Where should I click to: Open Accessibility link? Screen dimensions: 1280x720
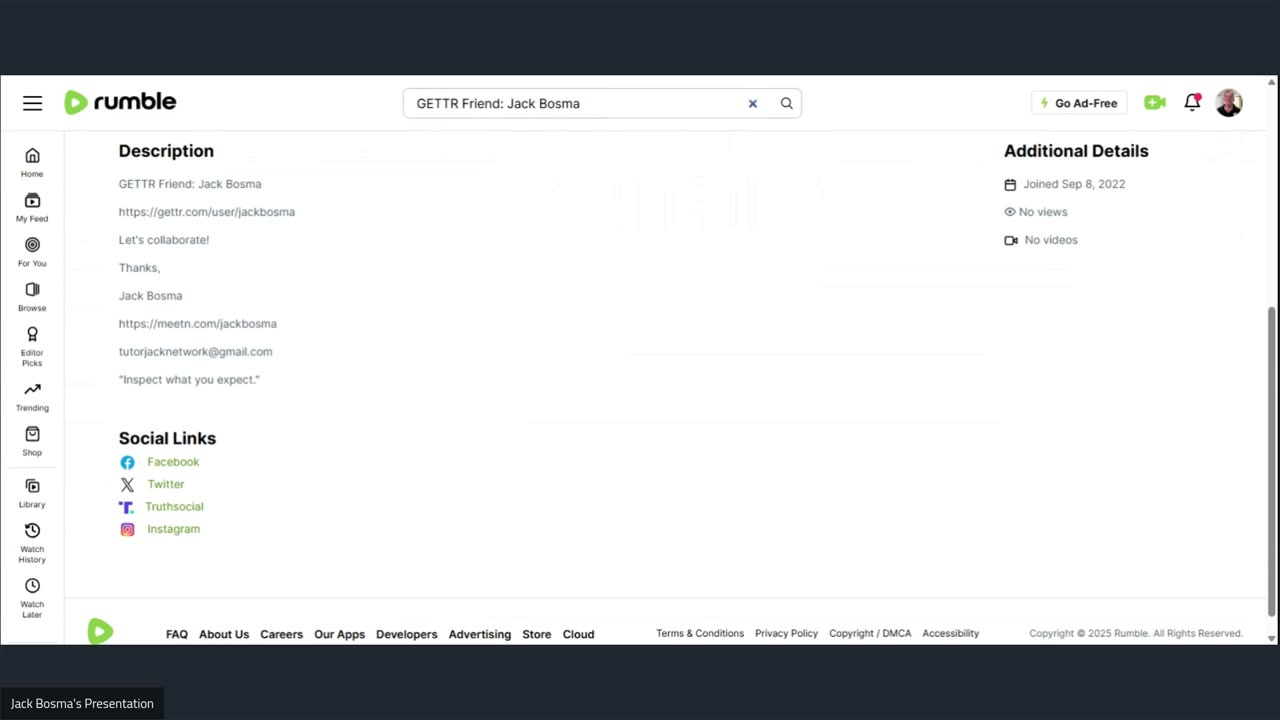click(x=951, y=633)
